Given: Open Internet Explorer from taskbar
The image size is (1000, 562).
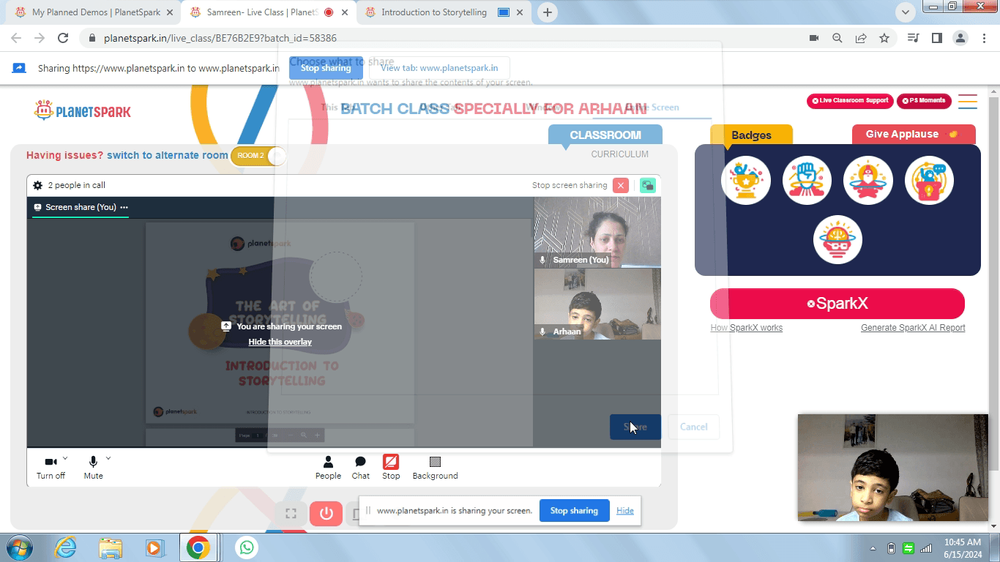Looking at the screenshot, I should 65,548.
